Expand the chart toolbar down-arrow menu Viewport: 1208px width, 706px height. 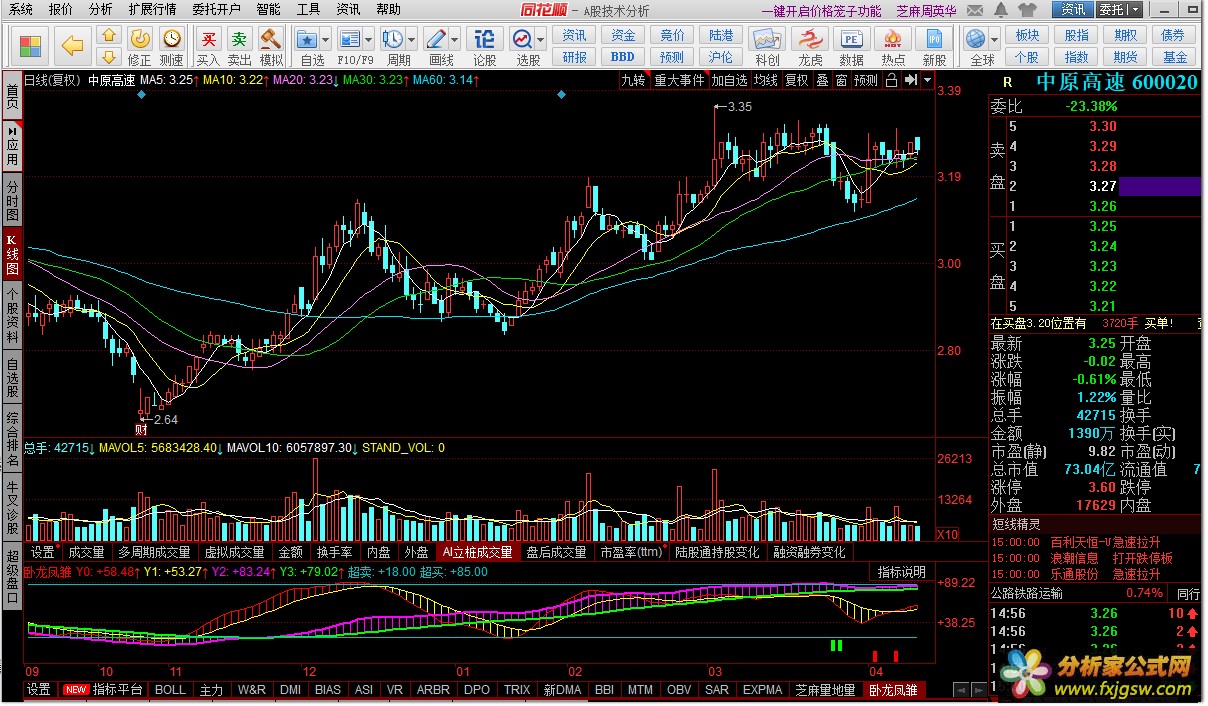928,80
